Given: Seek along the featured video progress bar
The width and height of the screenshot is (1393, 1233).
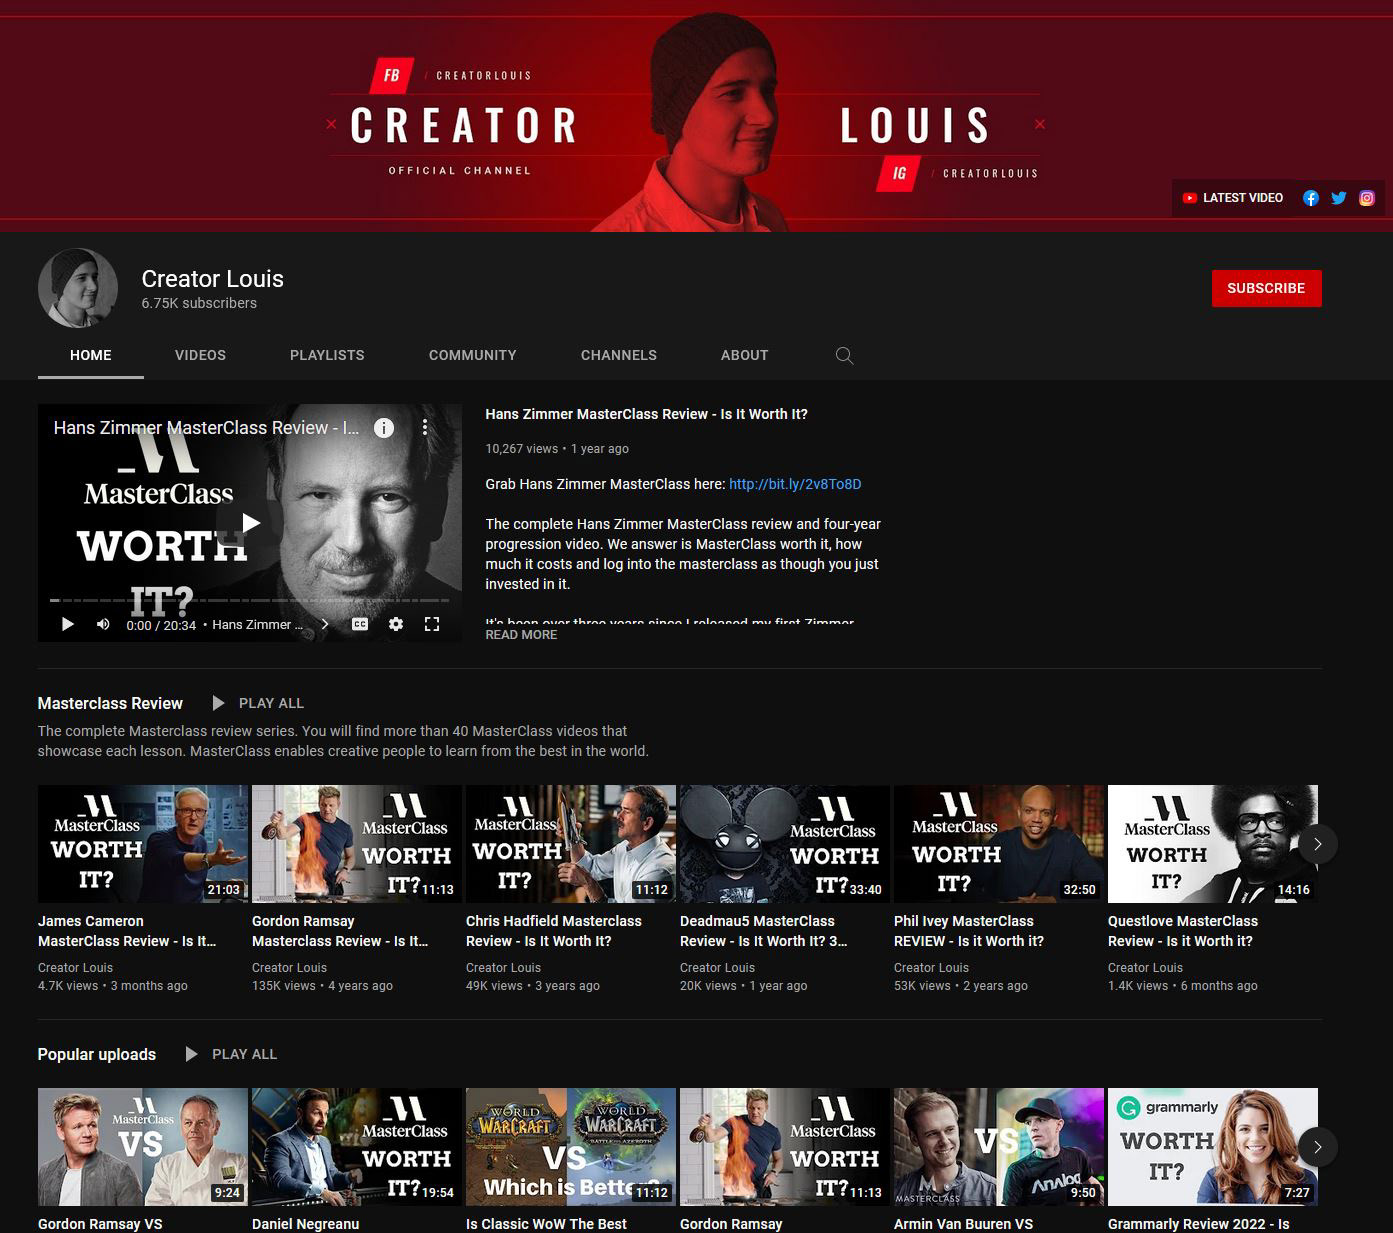Looking at the screenshot, I should coord(250,600).
